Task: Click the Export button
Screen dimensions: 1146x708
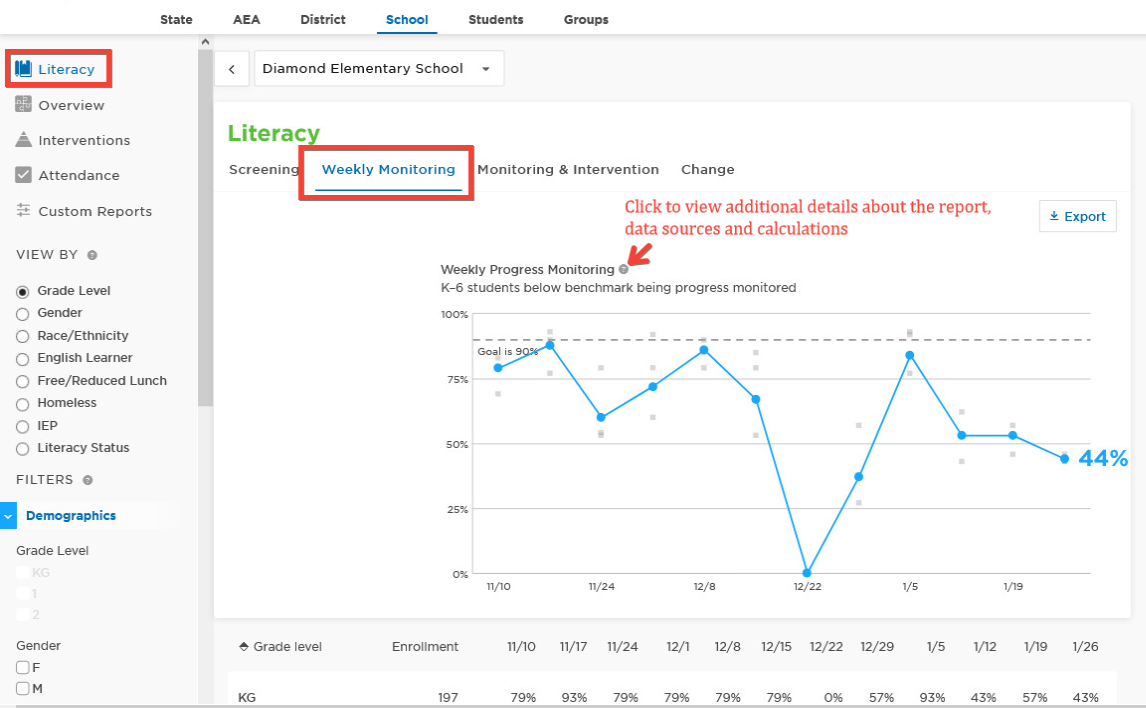Action: (1077, 216)
